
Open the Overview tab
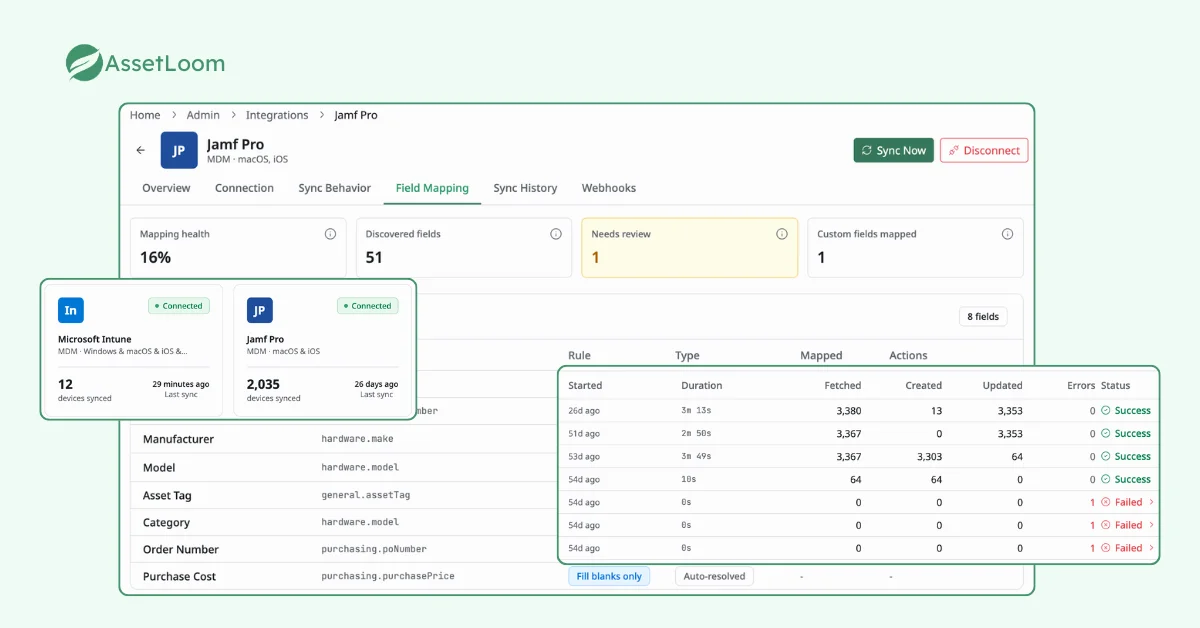[x=166, y=188]
